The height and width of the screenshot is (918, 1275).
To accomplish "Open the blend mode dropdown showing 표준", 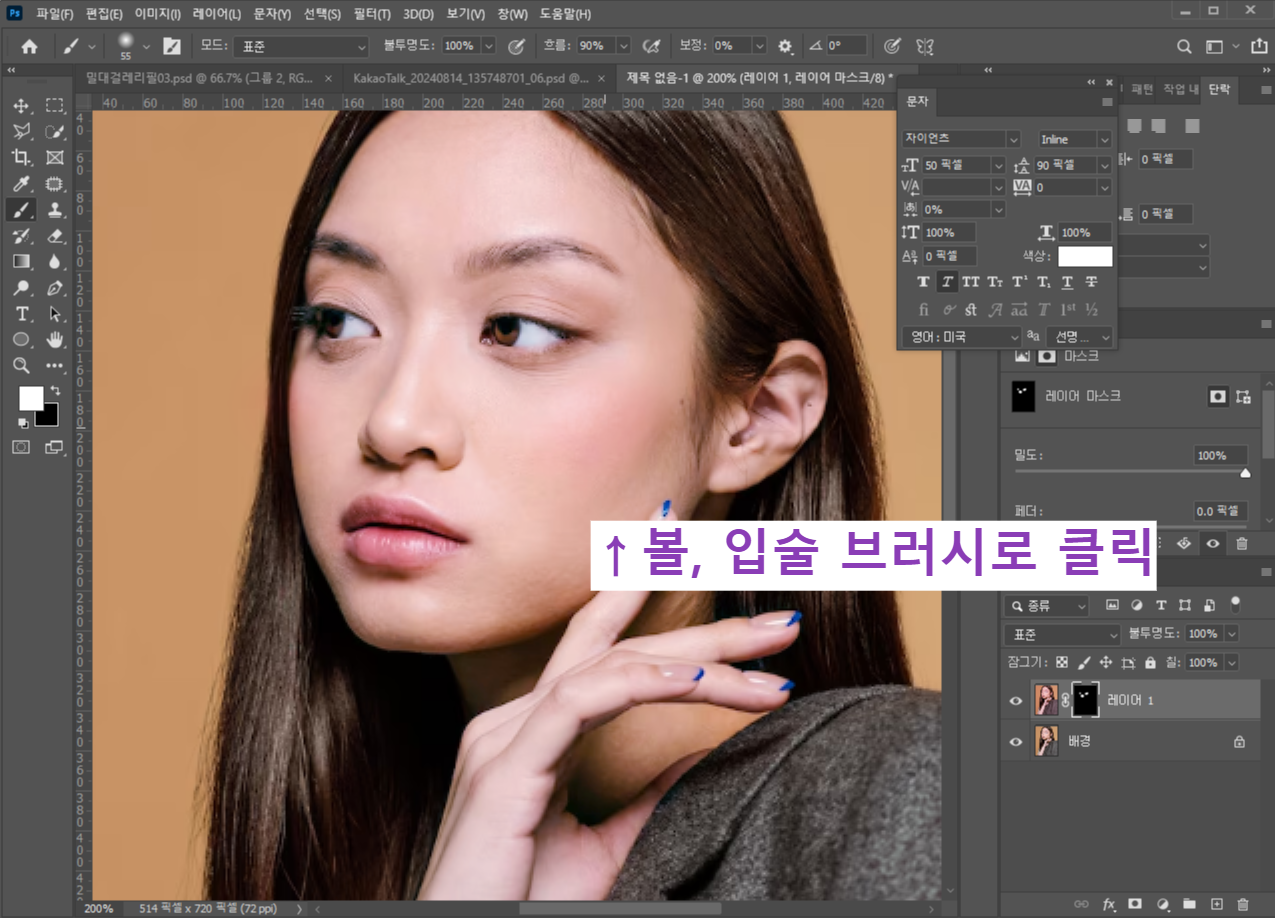I will click(x=1062, y=633).
